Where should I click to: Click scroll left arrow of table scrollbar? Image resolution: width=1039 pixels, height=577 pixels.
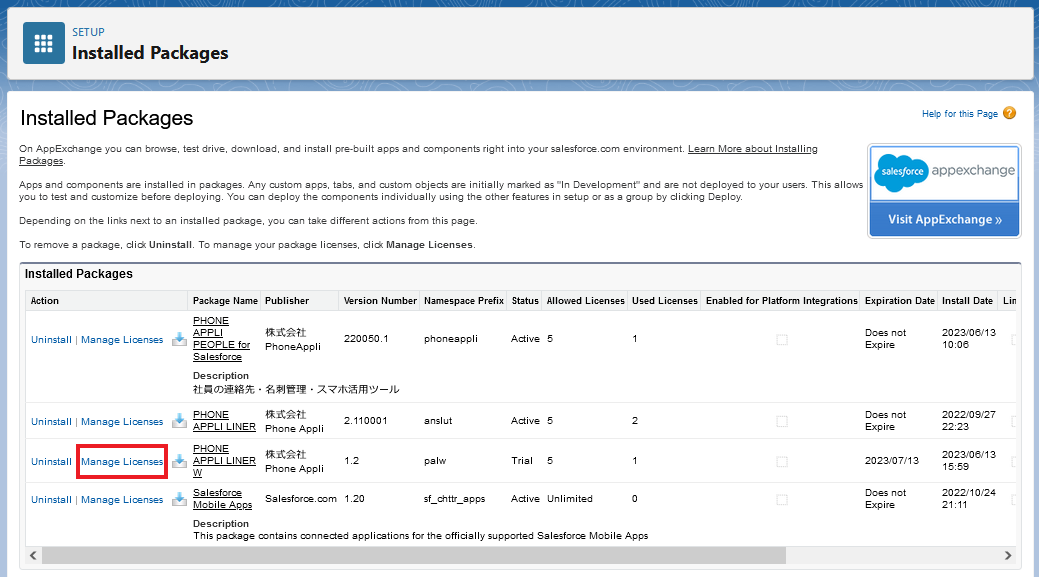coord(33,555)
